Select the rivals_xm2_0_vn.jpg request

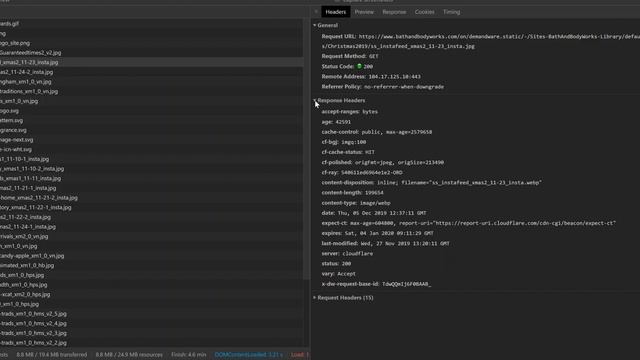point(151,236)
